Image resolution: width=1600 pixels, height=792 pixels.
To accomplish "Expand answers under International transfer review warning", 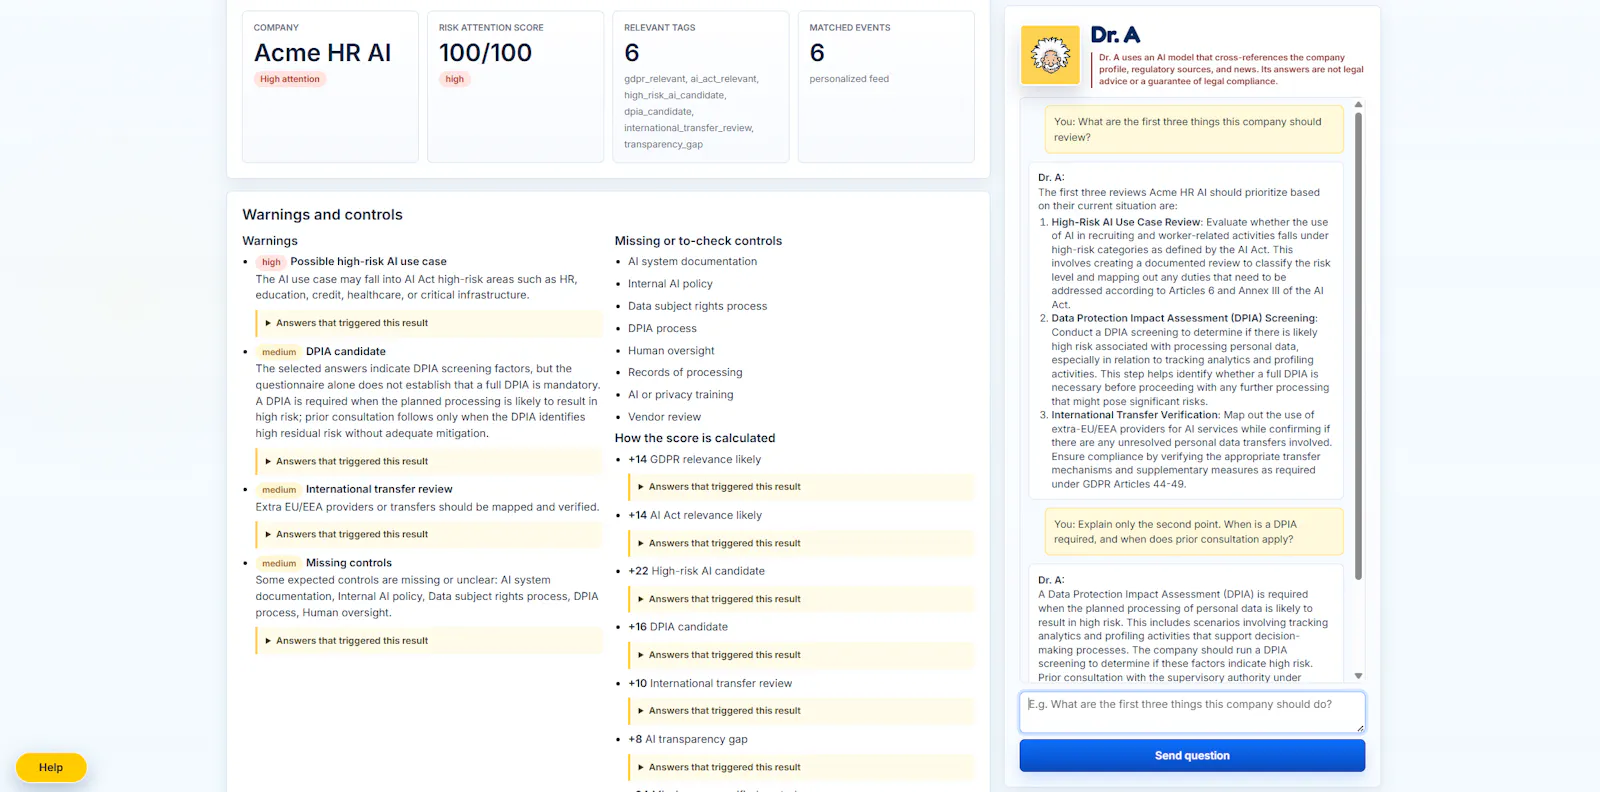I will (429, 534).
